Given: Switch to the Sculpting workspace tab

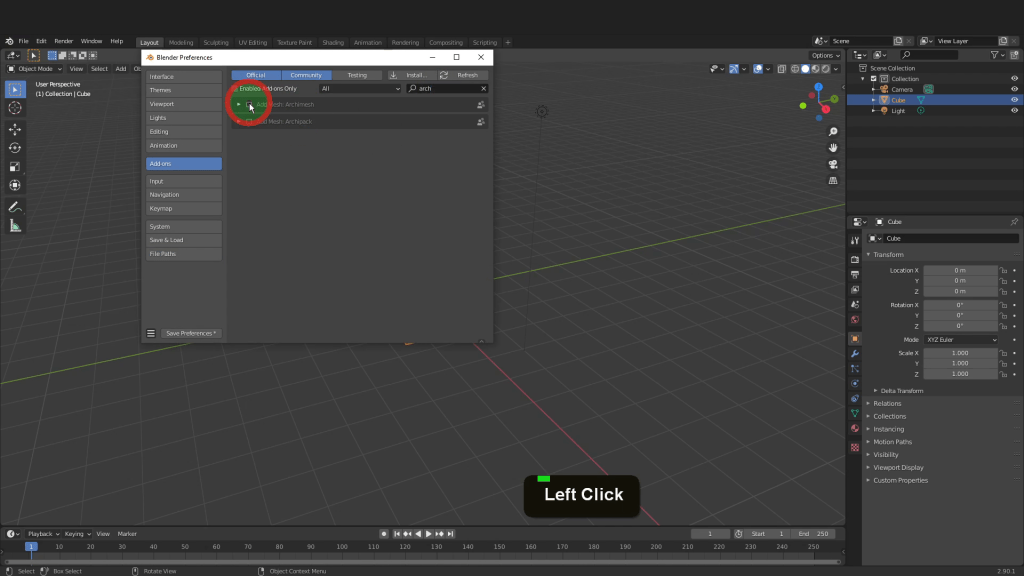Looking at the screenshot, I should [x=215, y=42].
